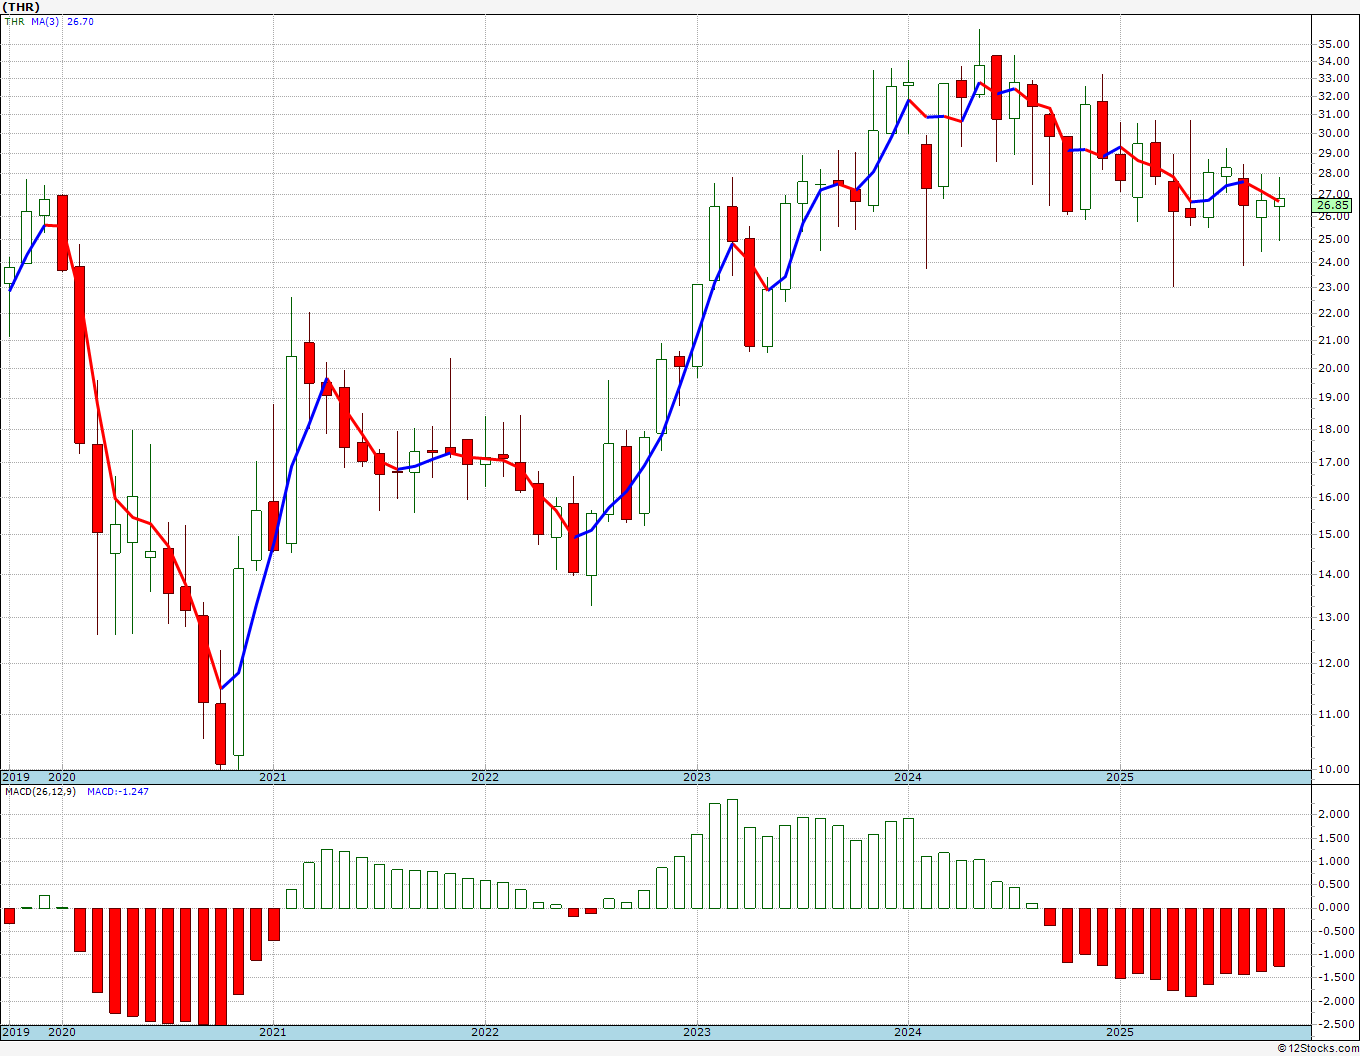Screen dimensions: 1360x1056
Task: Click 2024 on the MACD panel time axis
Action: click(x=908, y=1032)
